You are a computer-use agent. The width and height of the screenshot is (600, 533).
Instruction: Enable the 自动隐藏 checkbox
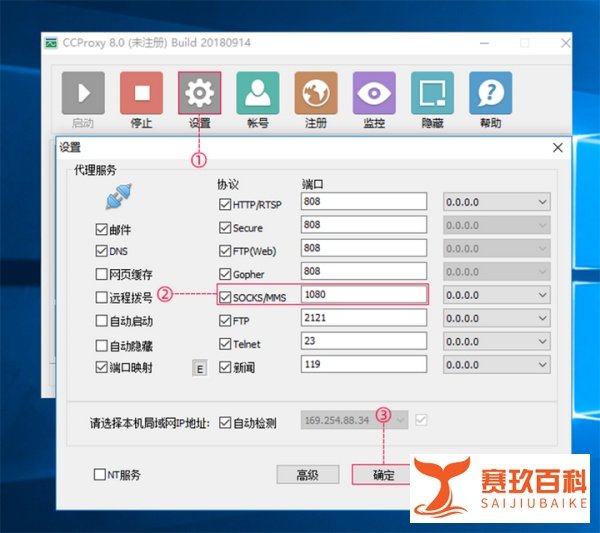[101, 346]
